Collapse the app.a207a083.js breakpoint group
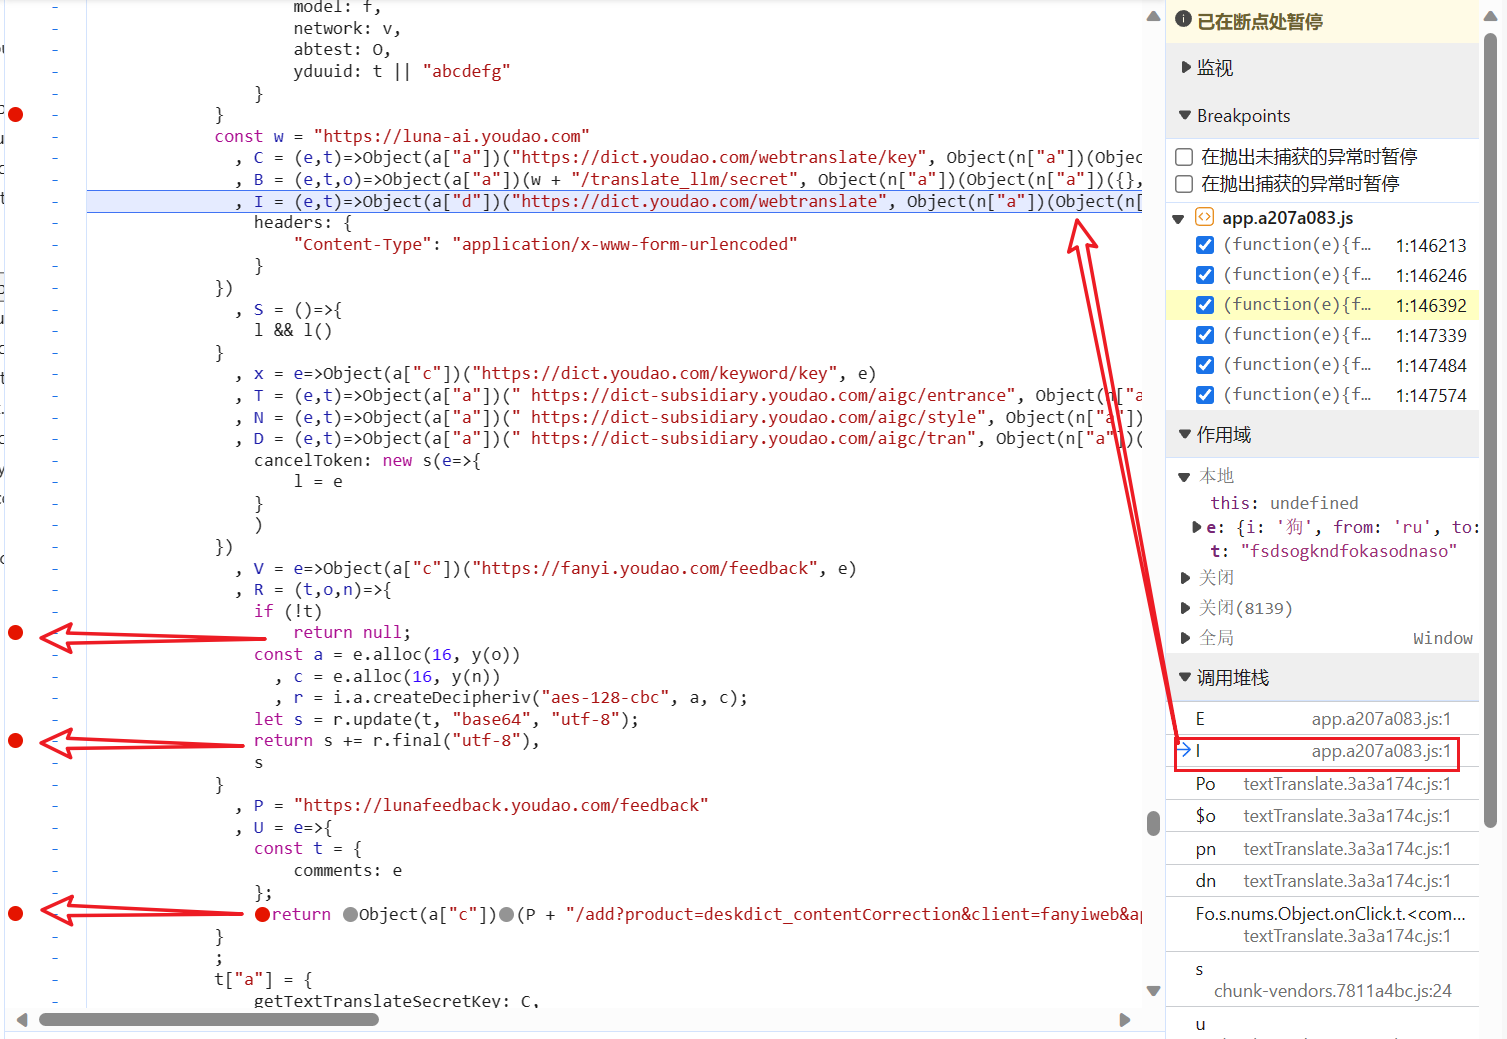The width and height of the screenshot is (1507, 1039). tap(1178, 218)
